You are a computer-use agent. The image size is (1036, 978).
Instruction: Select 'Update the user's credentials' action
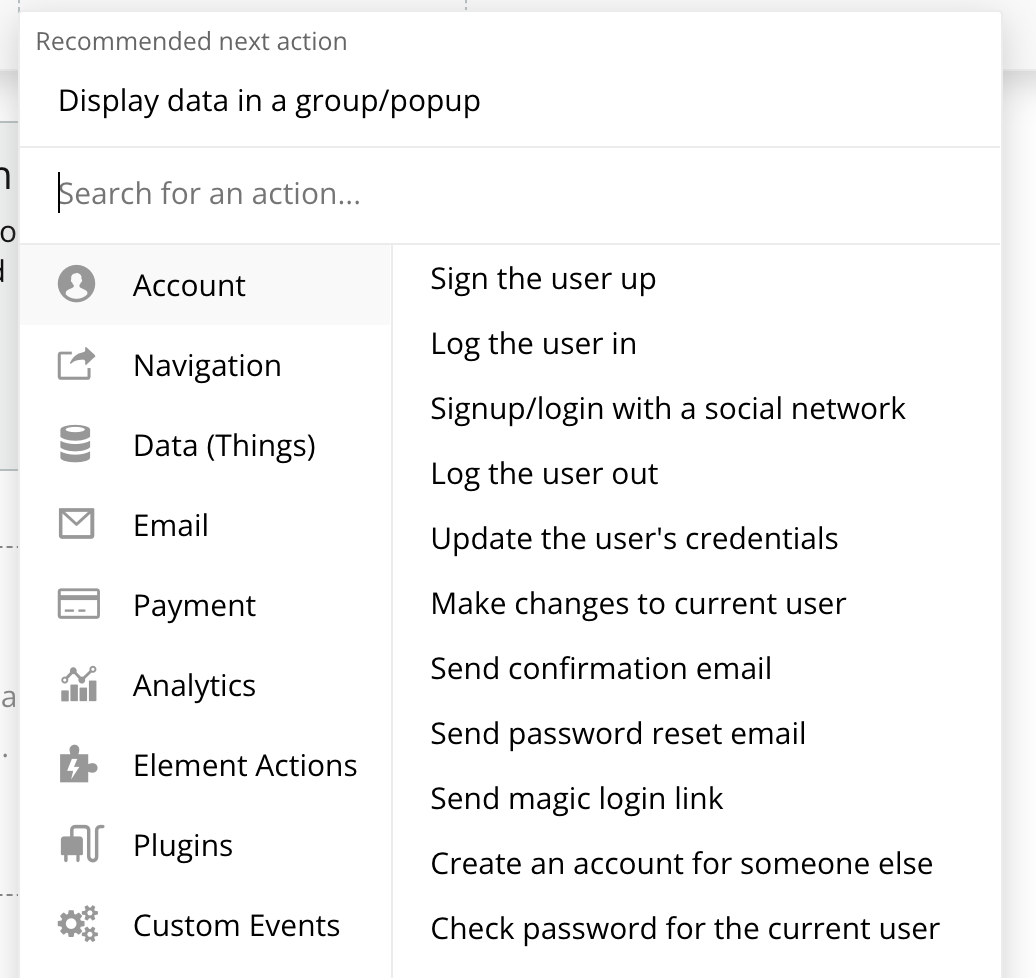pyautogui.click(x=634, y=539)
